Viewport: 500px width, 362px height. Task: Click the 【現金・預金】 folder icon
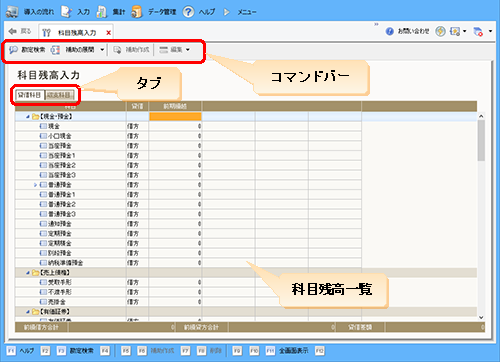[35, 117]
